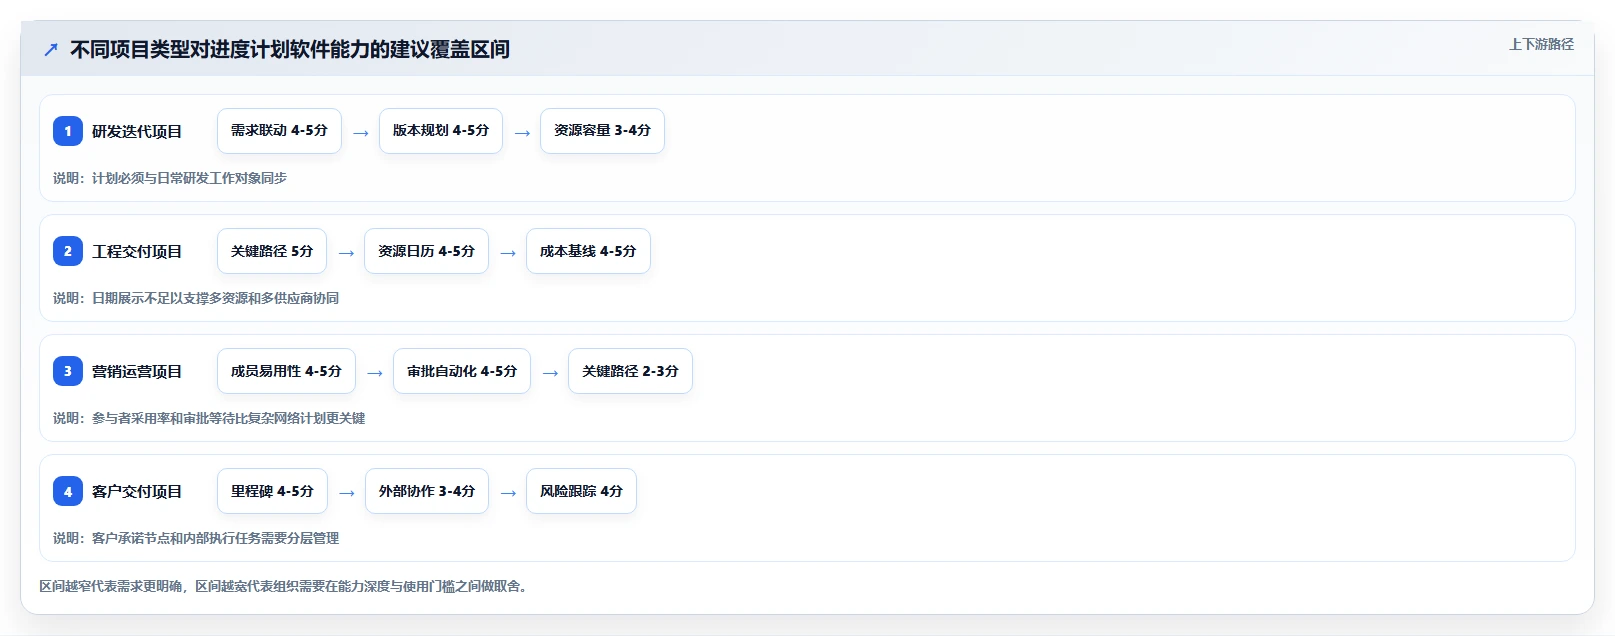1615x636 pixels.
Task: Click the 客户交付项目 row title
Action: [137, 491]
